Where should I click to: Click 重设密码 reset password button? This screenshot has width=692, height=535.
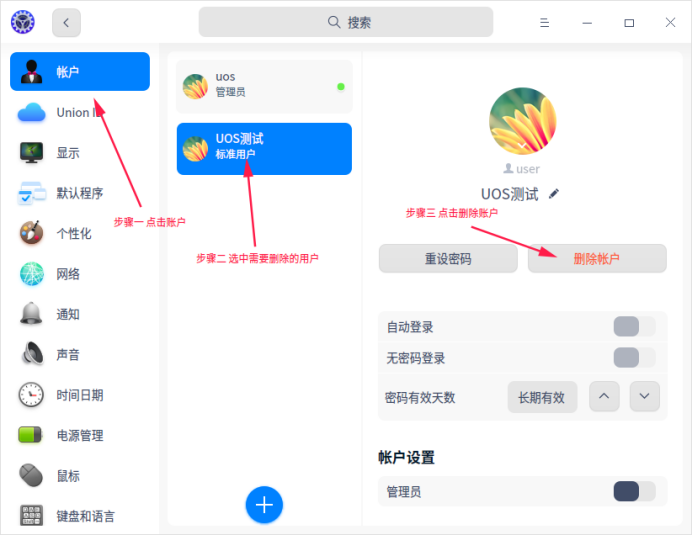point(448,258)
